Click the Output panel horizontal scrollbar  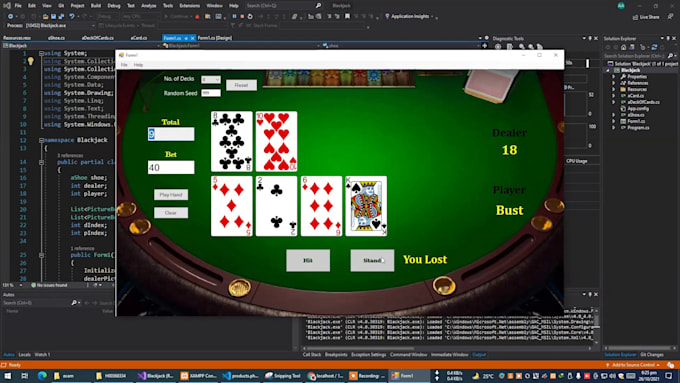click(x=447, y=348)
